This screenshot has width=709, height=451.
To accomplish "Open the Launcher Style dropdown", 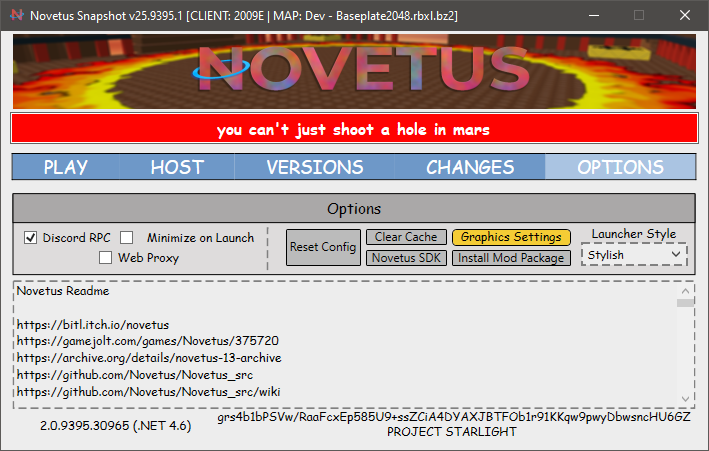I will point(634,255).
